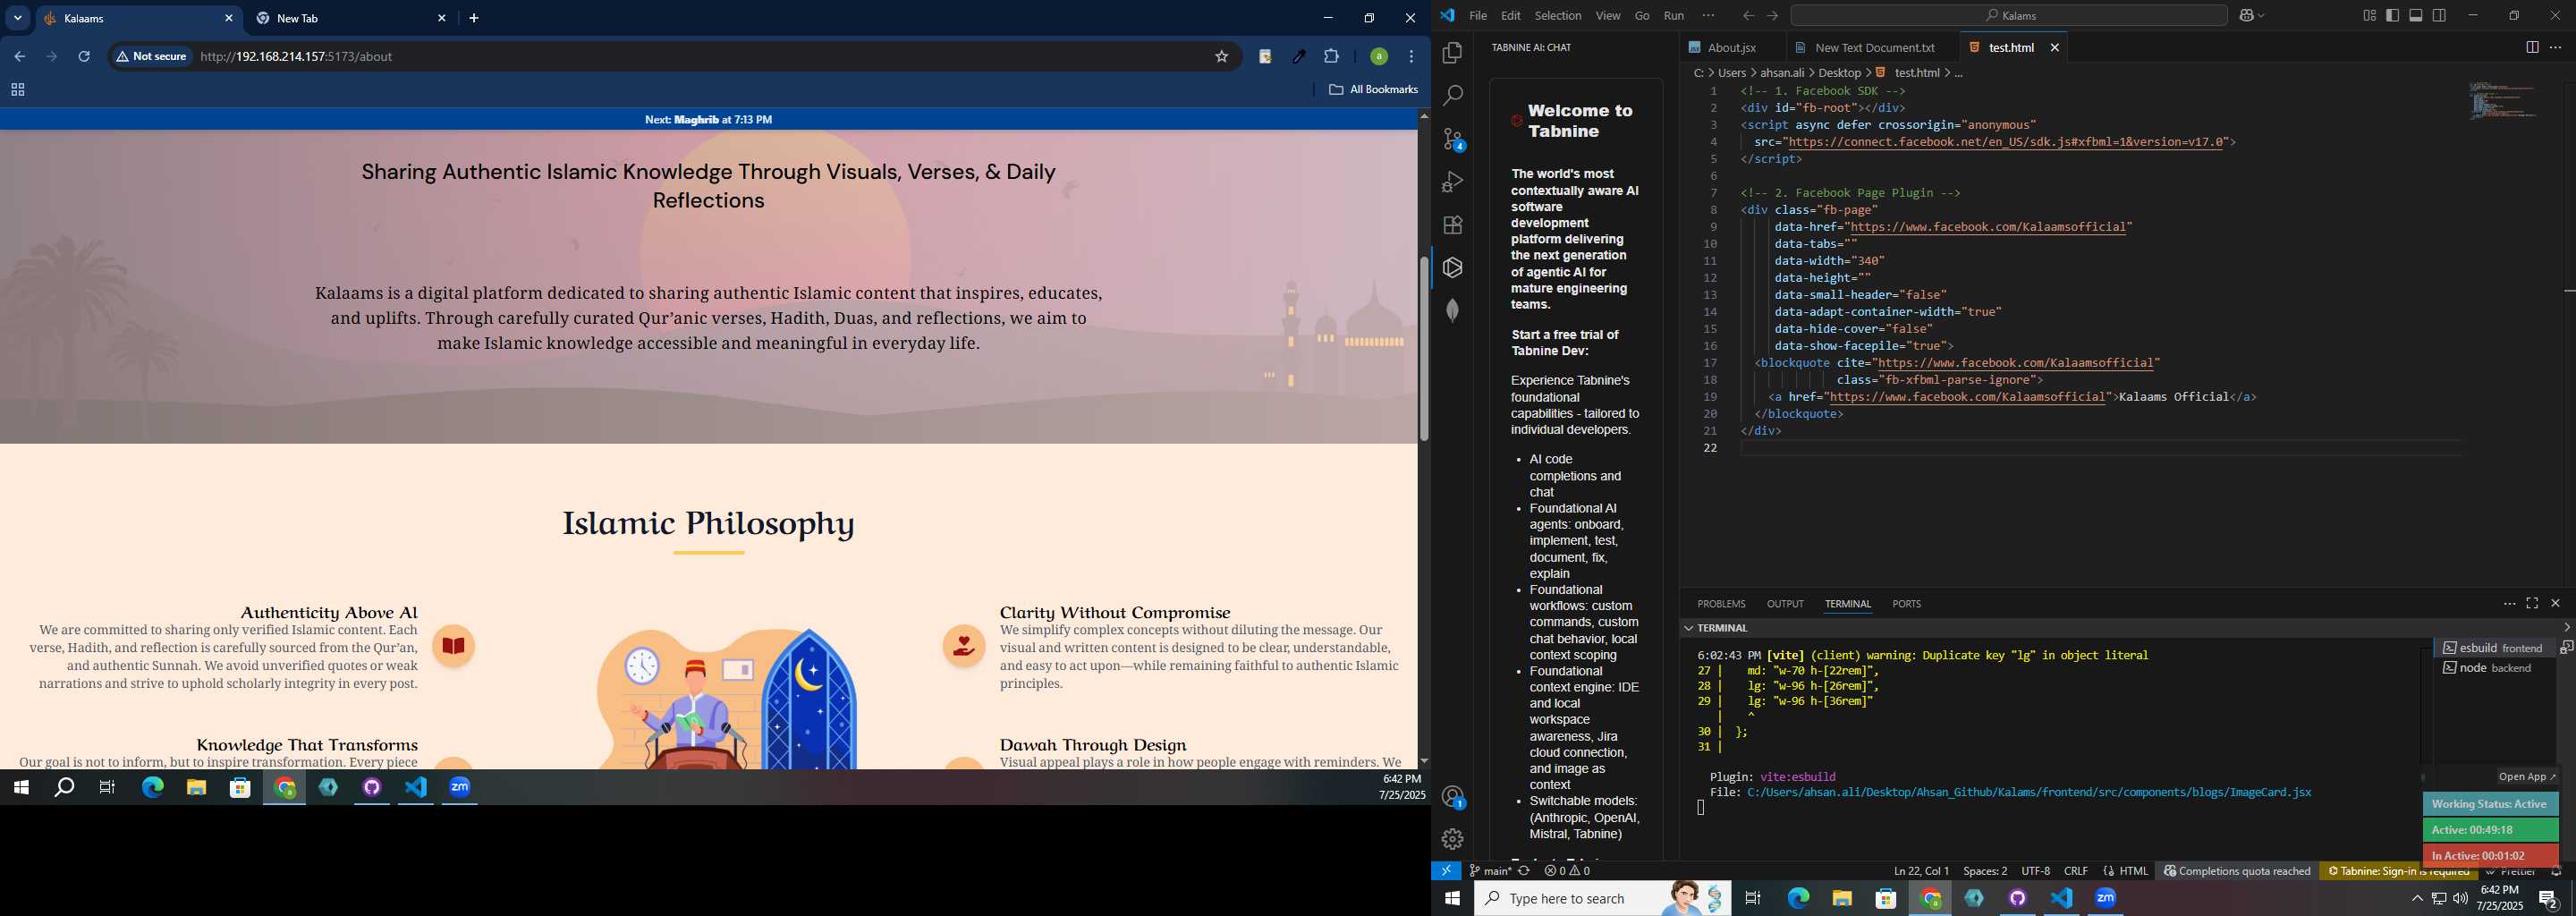Screen dimensions: 2576x916
Task: Open the Accounts menu in VS Code
Action: pos(1453,797)
